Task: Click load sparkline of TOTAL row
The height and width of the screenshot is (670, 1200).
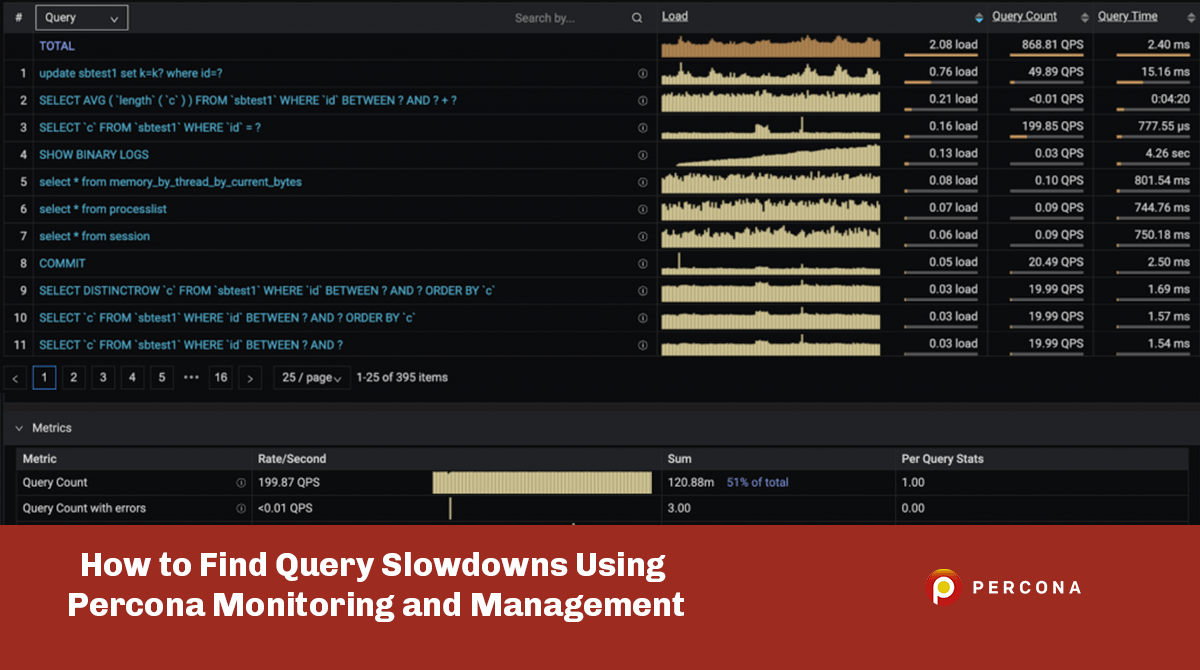Action: click(771, 46)
